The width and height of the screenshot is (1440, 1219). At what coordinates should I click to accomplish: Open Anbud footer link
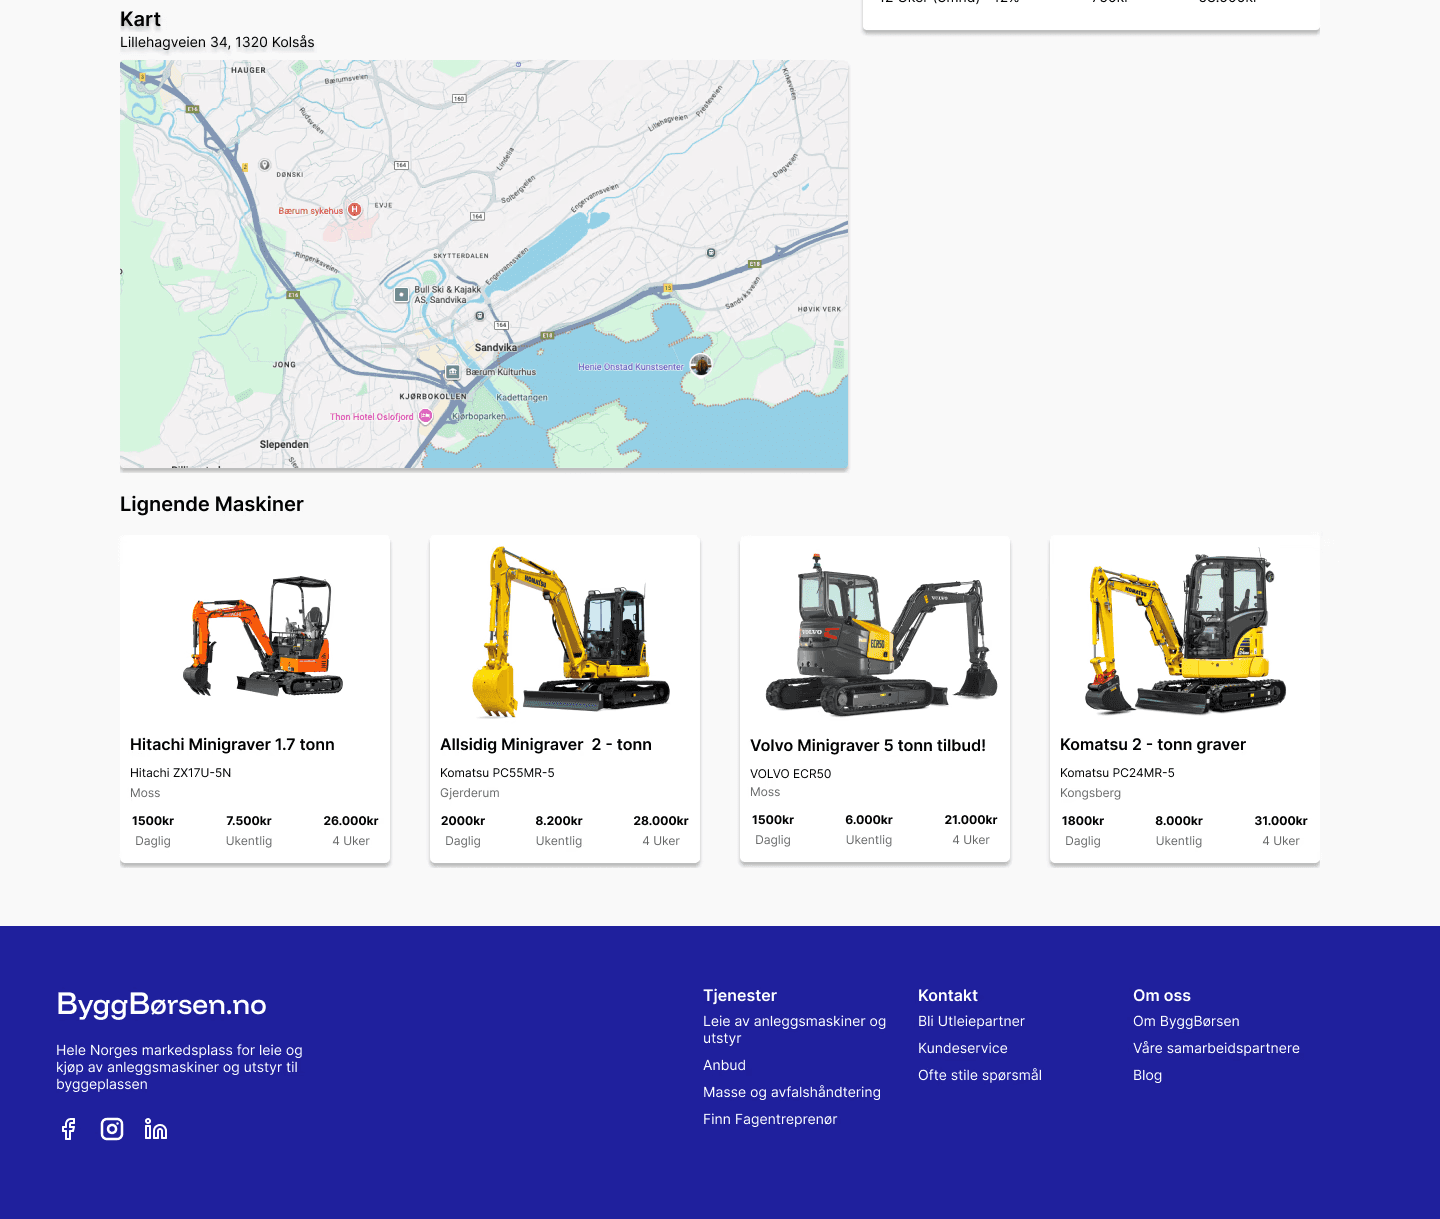point(724,1065)
